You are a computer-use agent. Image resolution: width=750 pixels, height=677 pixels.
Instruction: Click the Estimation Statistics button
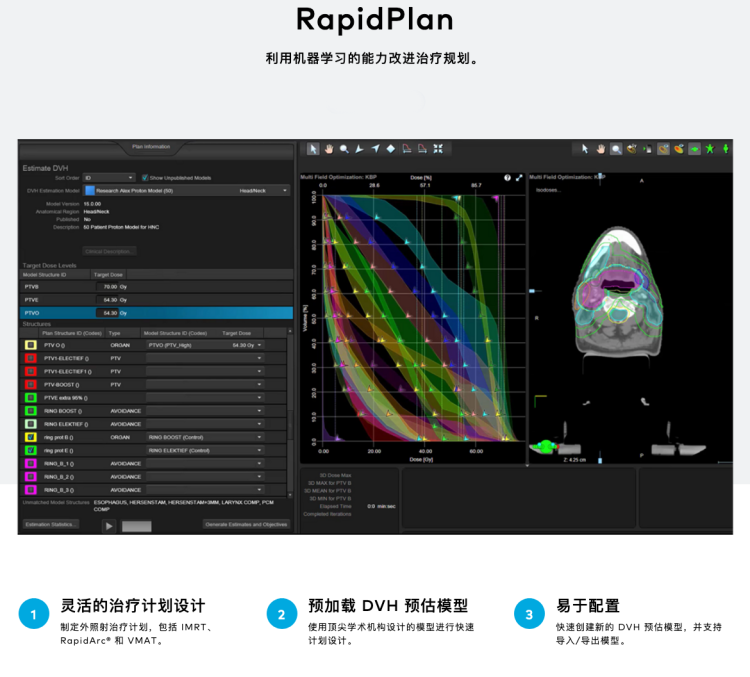[51, 524]
